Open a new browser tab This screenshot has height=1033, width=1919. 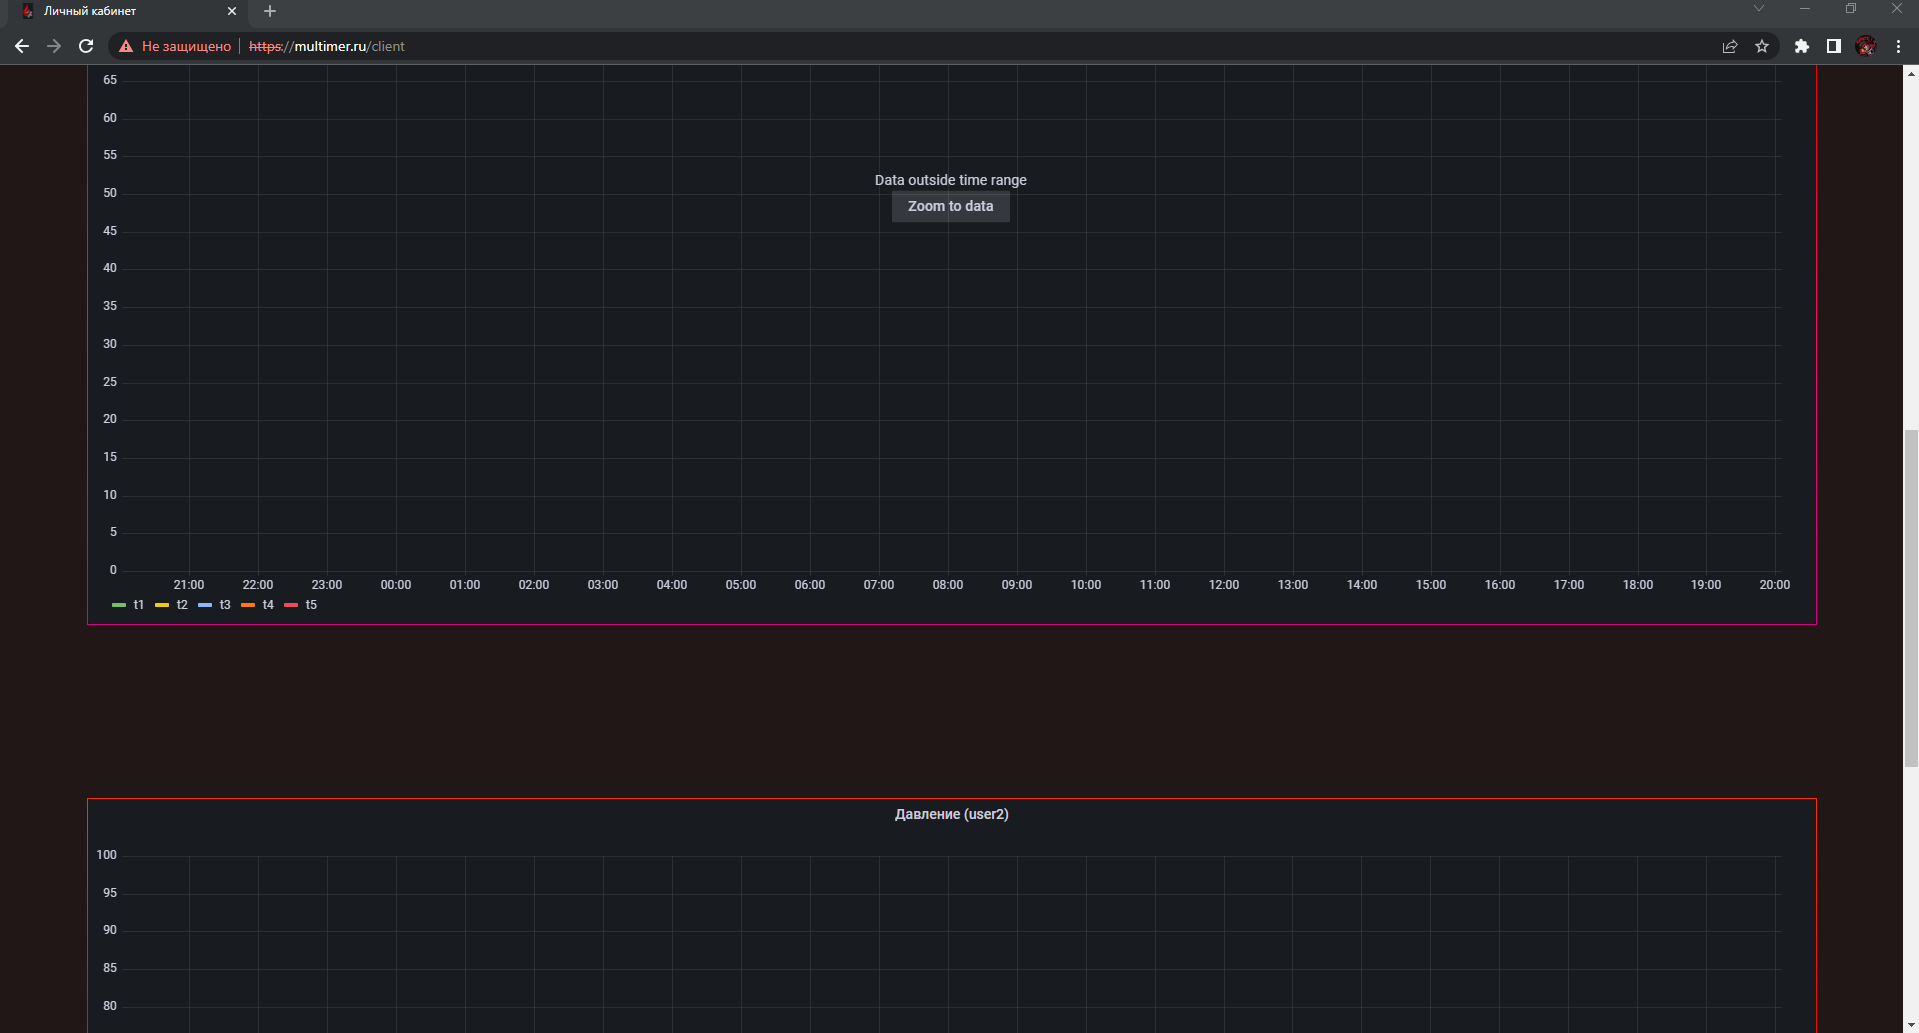270,11
